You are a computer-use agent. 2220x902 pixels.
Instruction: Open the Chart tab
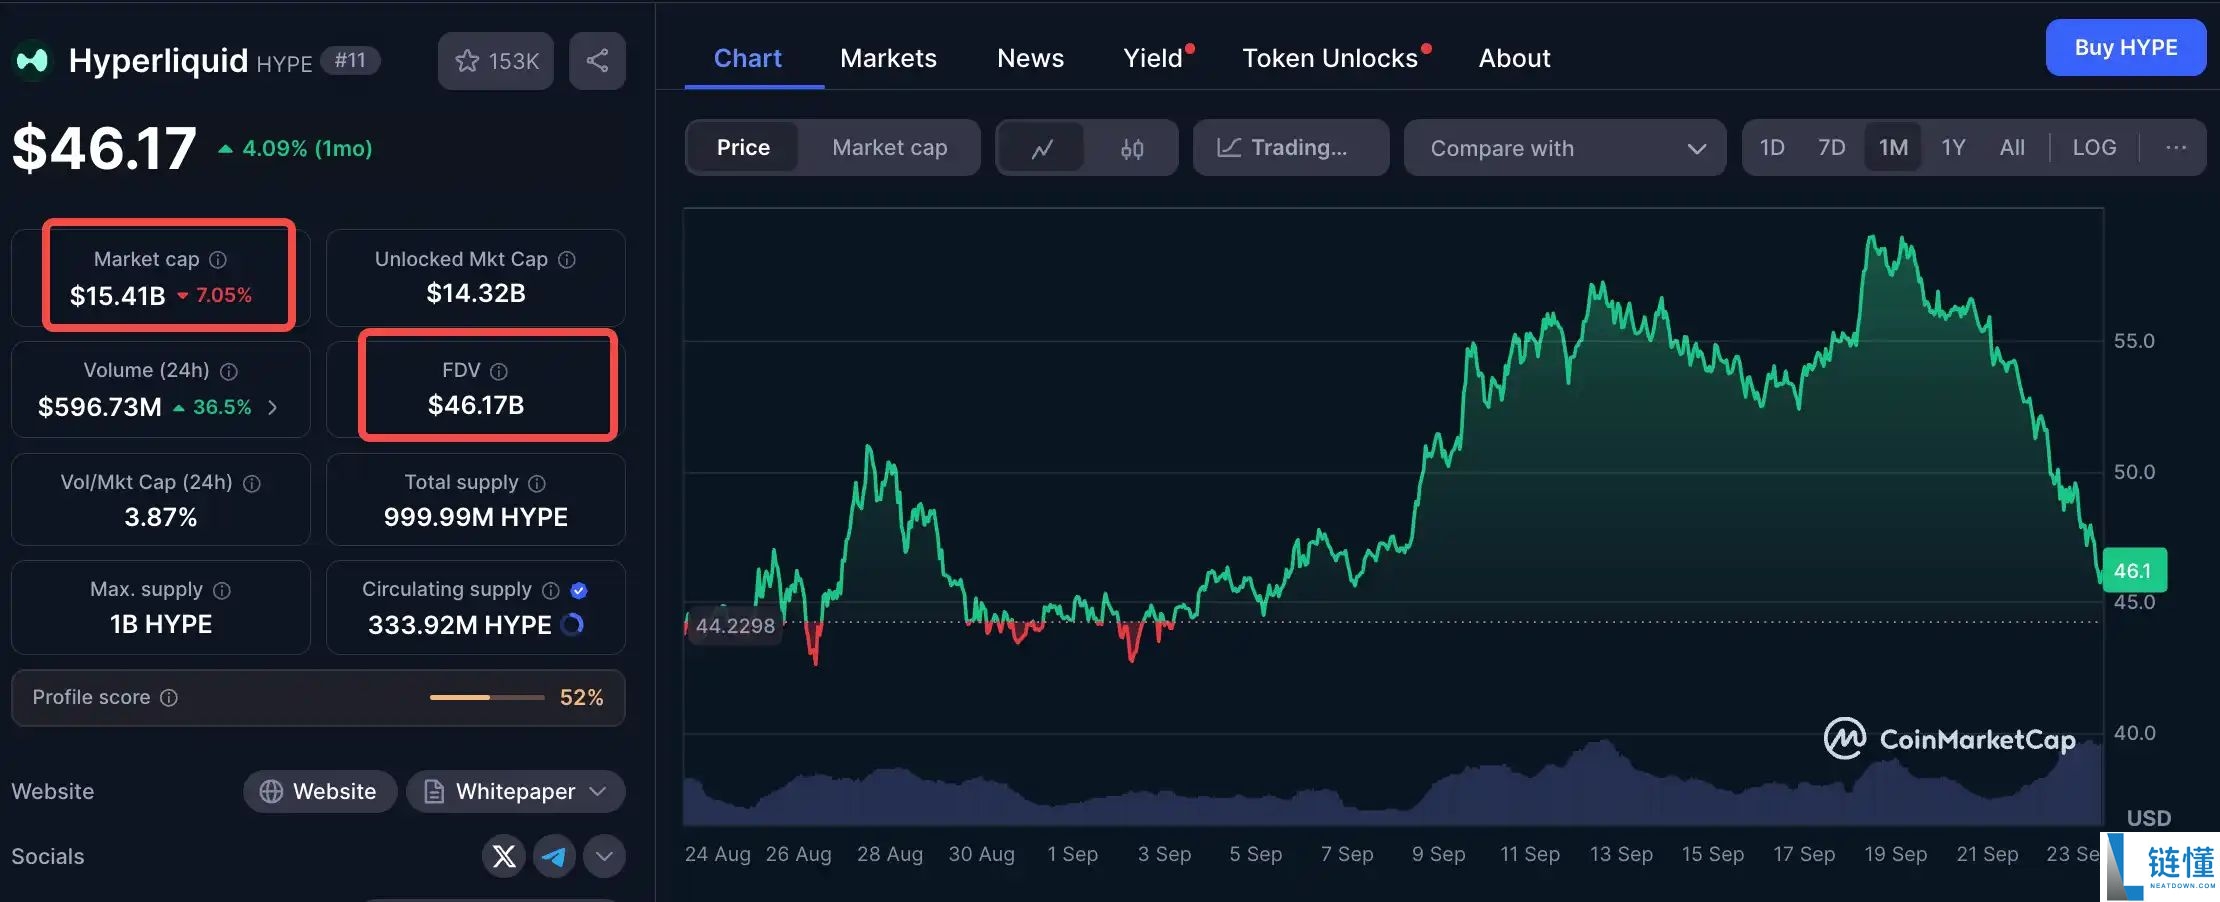(747, 59)
